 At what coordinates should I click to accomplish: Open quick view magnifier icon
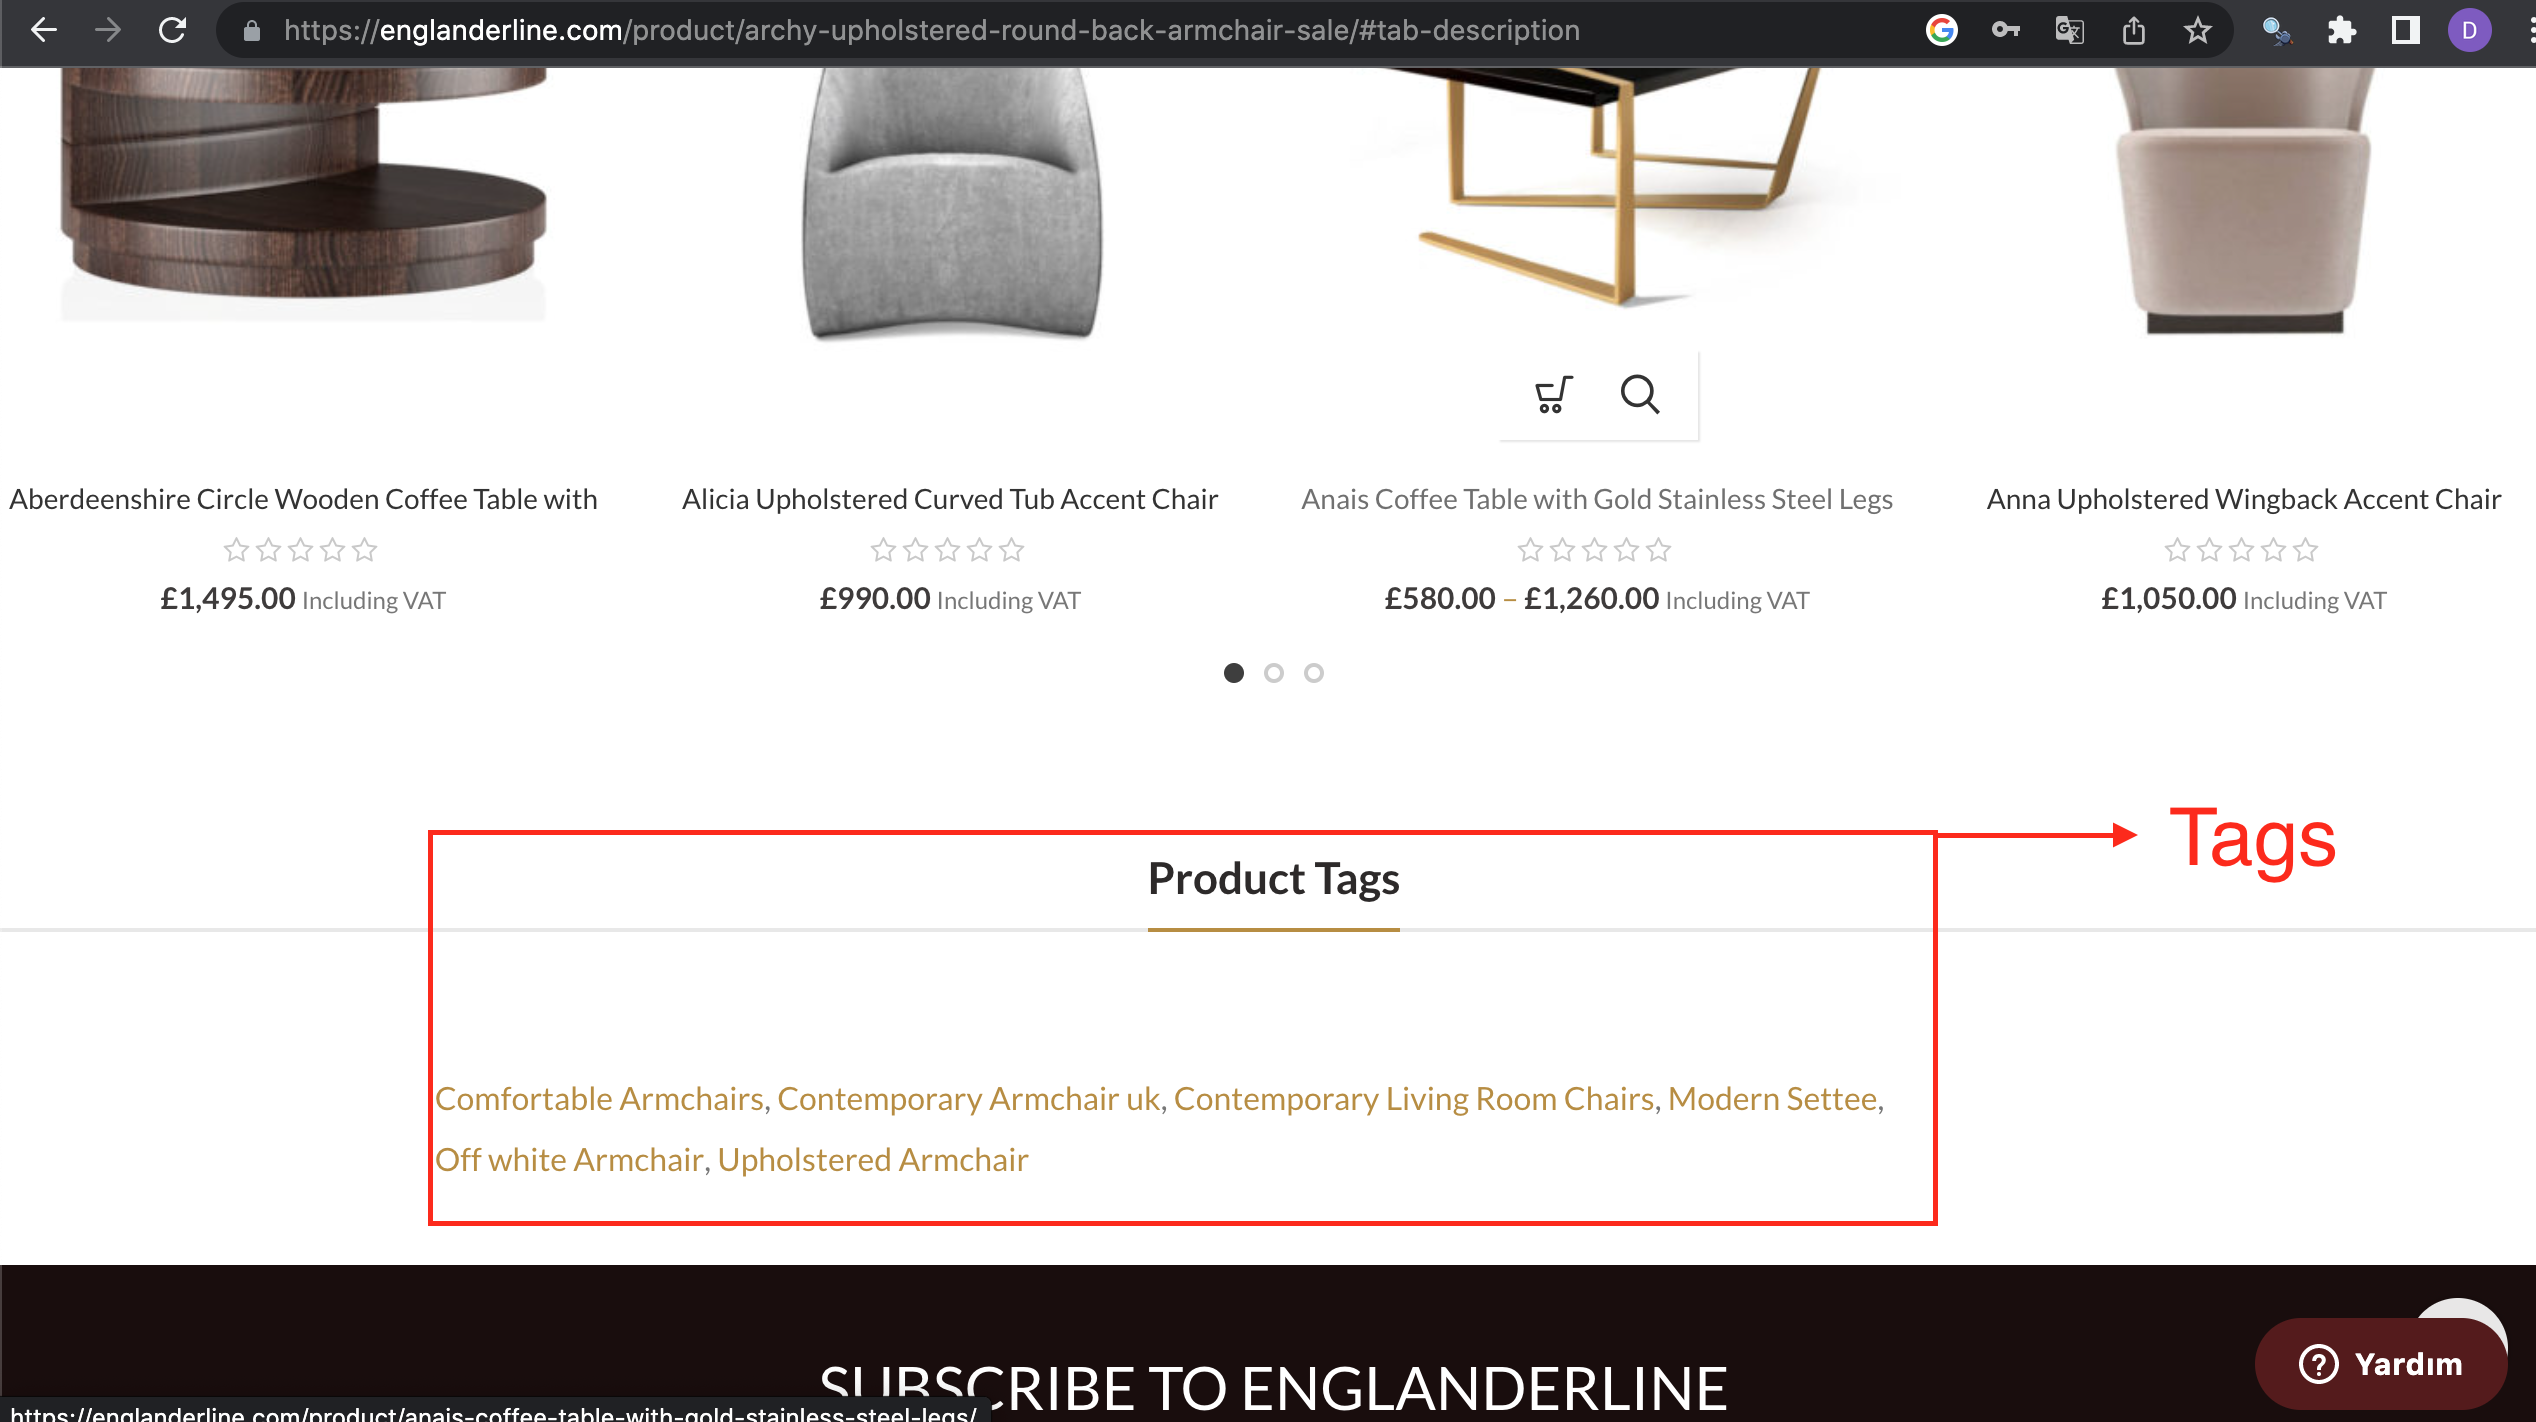click(1640, 394)
